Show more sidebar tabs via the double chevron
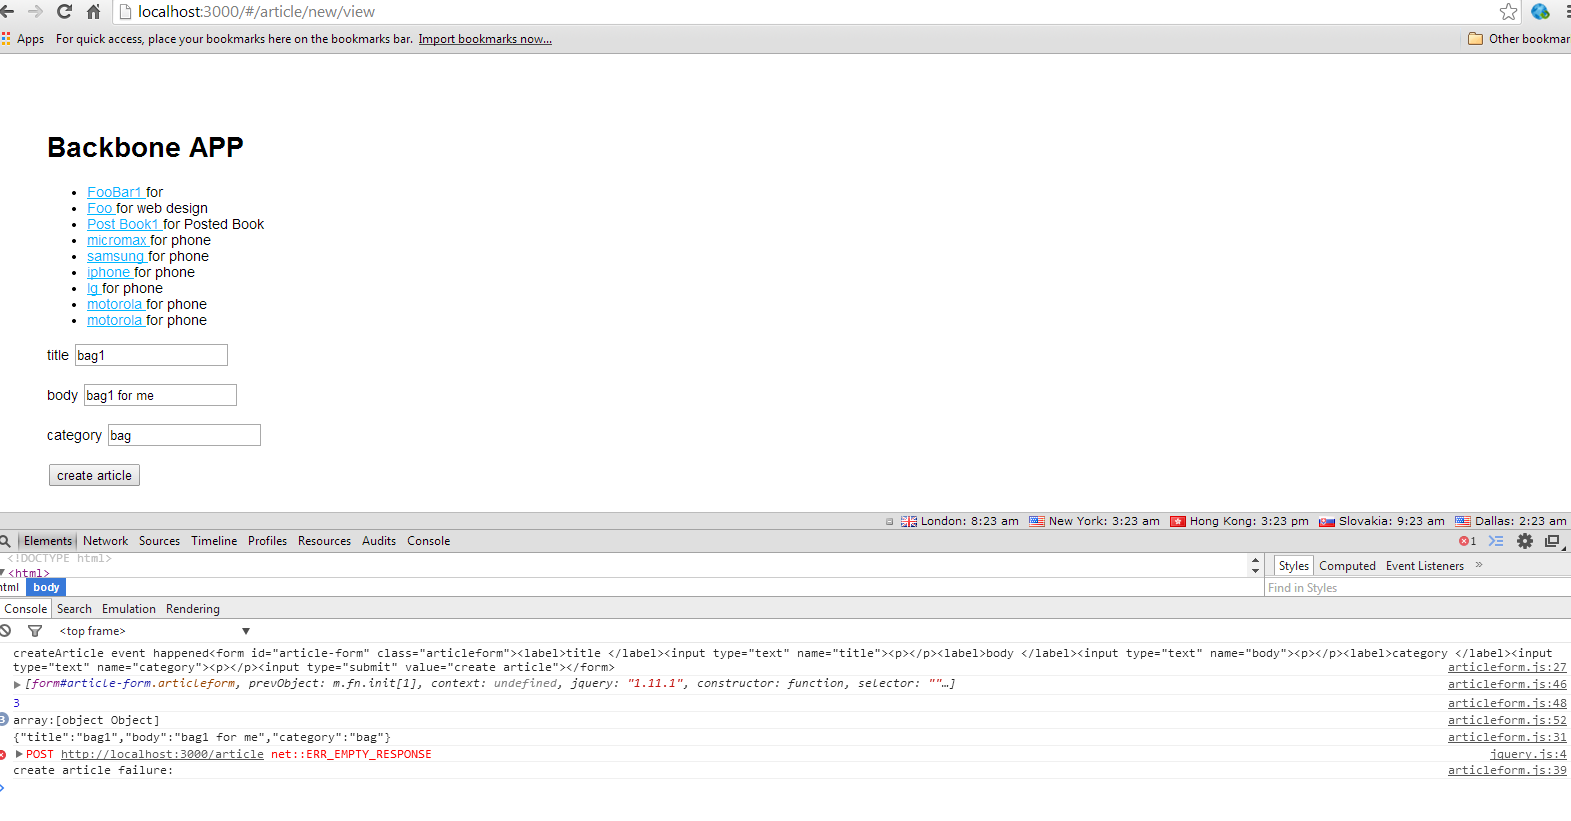This screenshot has width=1571, height=821. pyautogui.click(x=1479, y=565)
